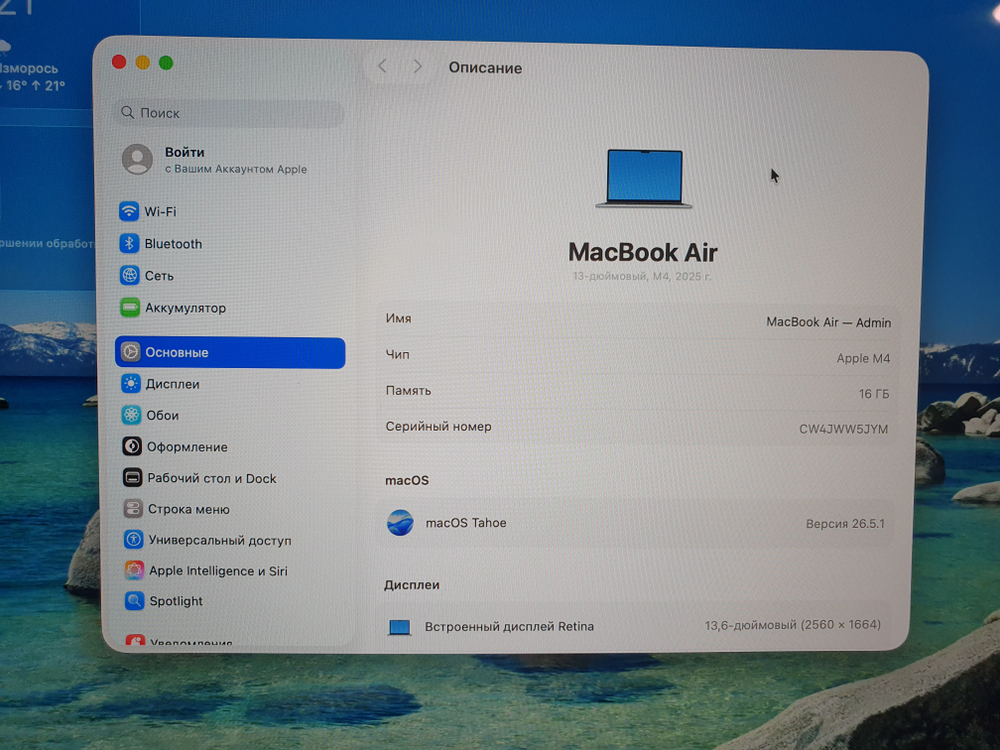Screen dimensions: 1000x750
Task: Click the Серийный номер row label
Action: (x=438, y=427)
